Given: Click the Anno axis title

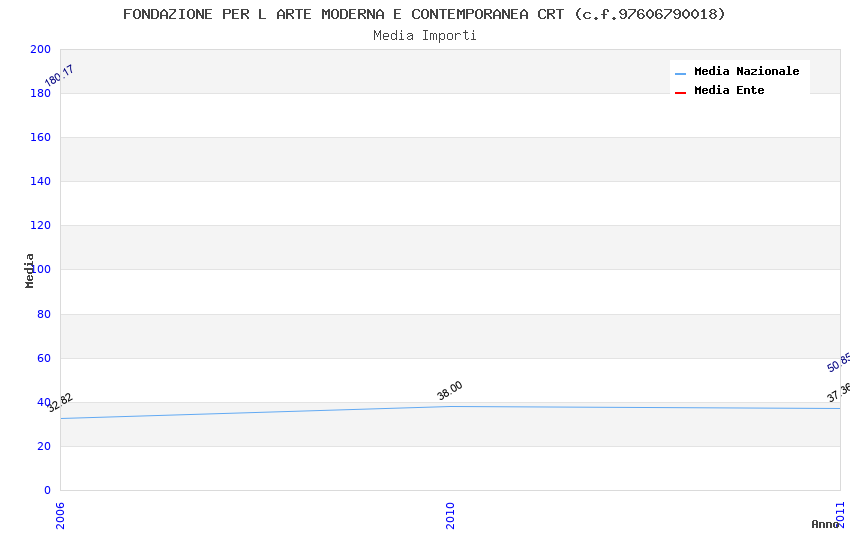Looking at the screenshot, I should (824, 524).
